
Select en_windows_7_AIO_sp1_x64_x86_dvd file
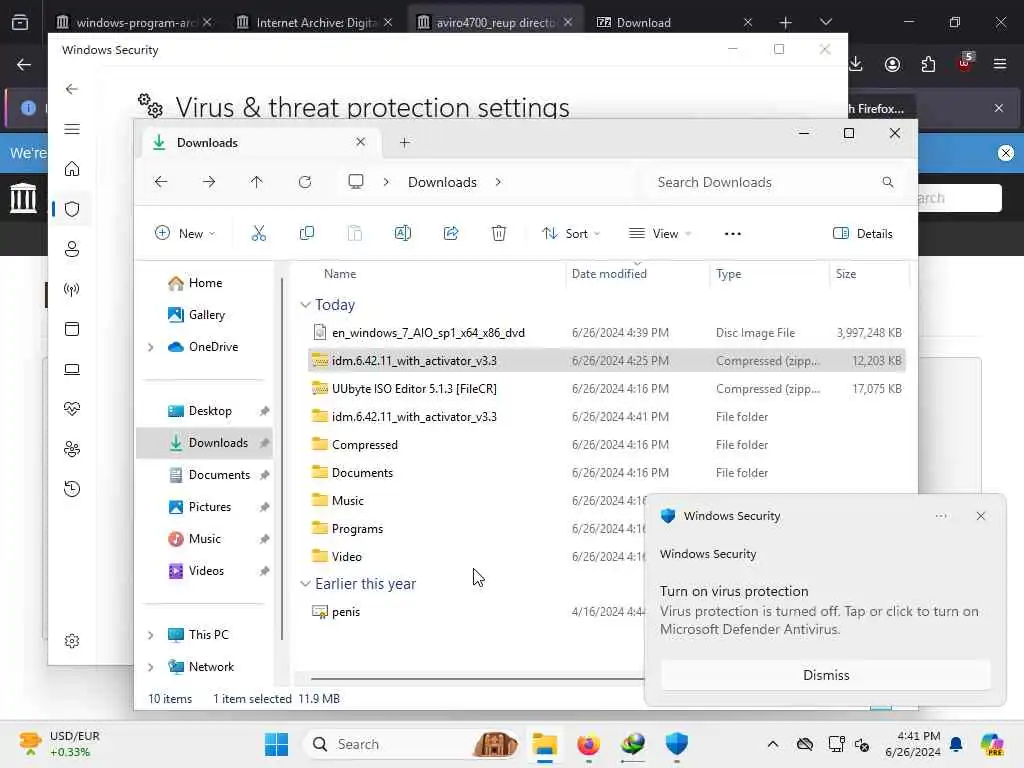coord(607,332)
